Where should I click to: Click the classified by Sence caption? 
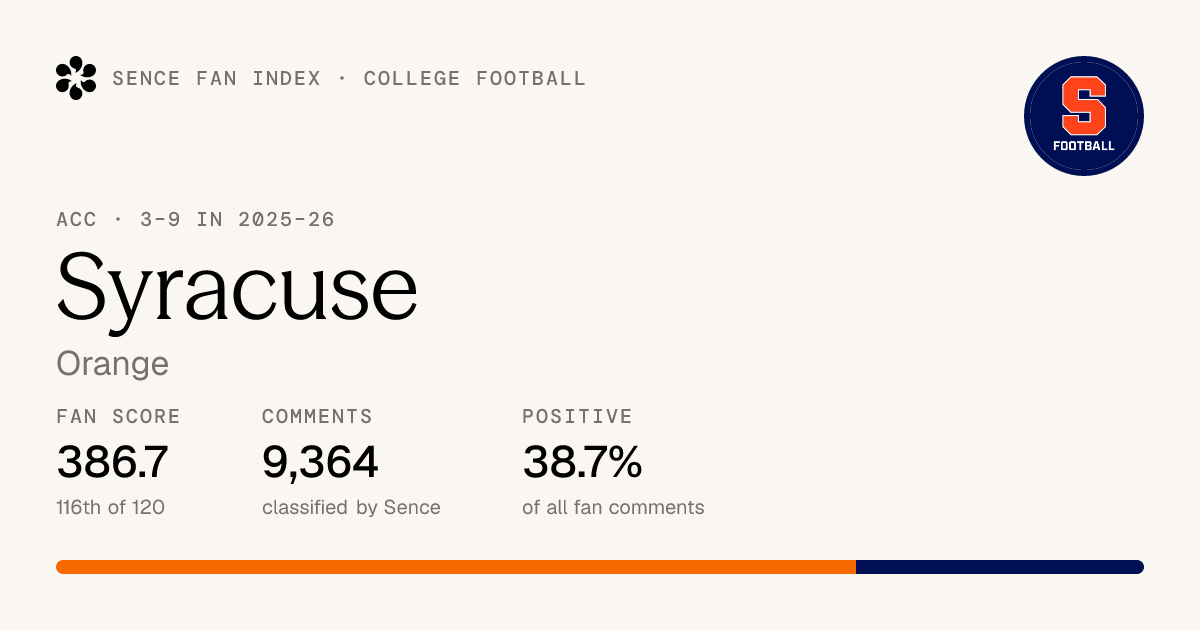pyautogui.click(x=351, y=507)
